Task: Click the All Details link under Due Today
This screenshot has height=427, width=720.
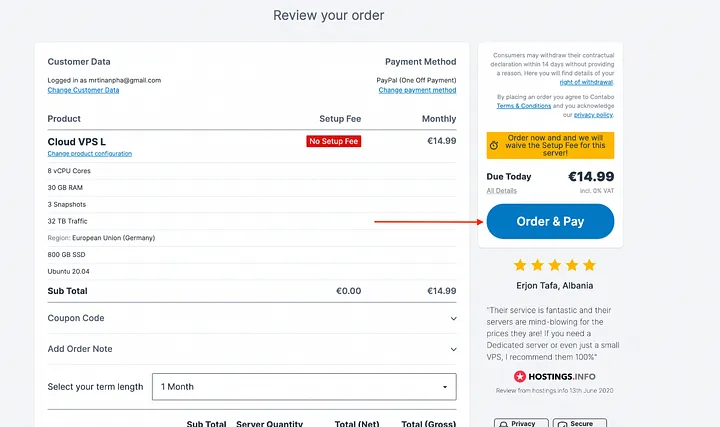Action: (501, 191)
